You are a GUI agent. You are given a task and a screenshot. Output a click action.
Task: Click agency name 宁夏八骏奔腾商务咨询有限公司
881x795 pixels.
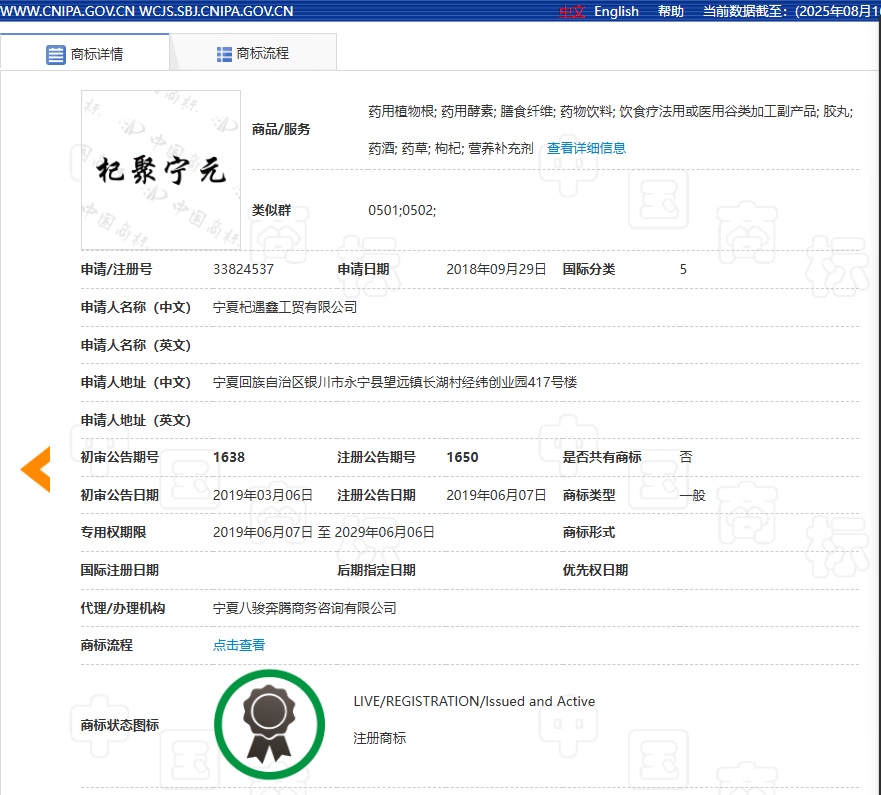point(304,608)
